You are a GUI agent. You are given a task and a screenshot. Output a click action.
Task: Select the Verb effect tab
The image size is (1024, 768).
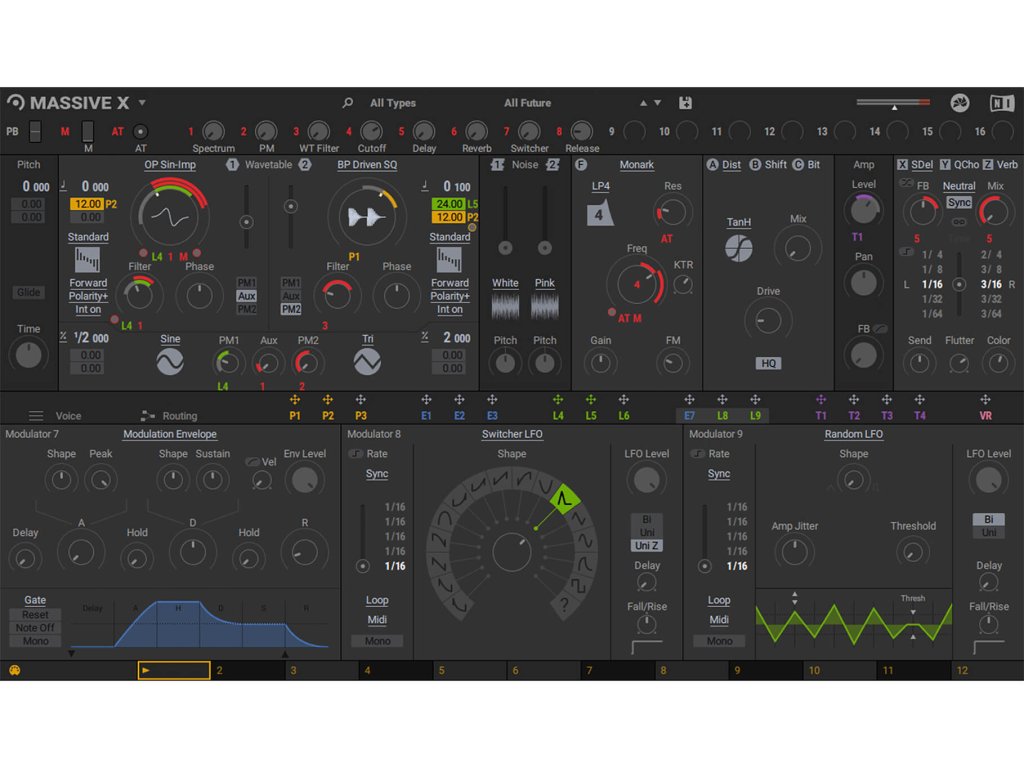(1006, 165)
